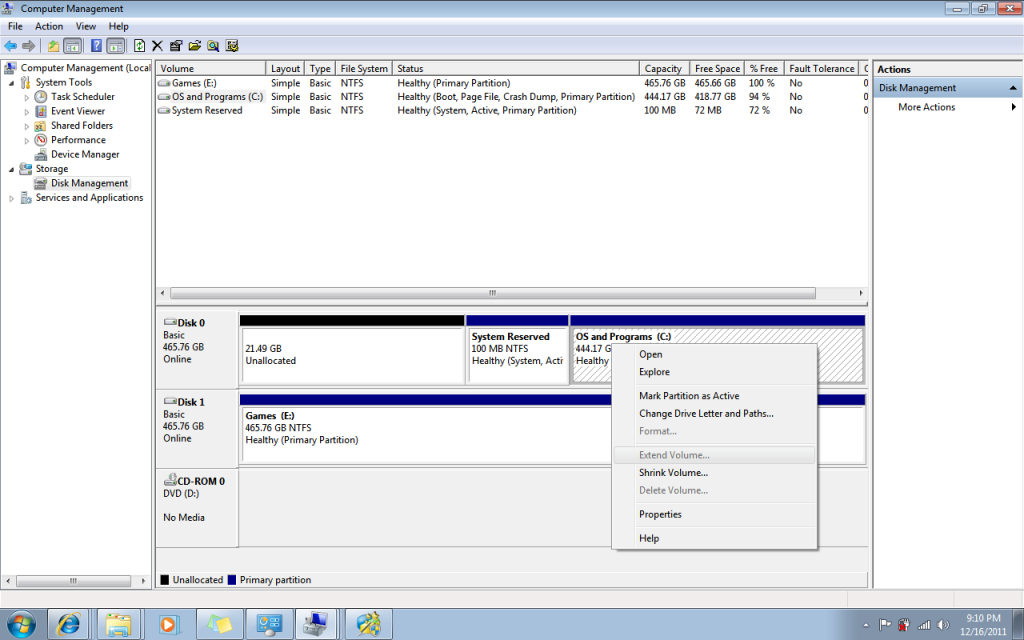Collapse Disk Management section in Actions pane
This screenshot has width=1024, height=640.
tap(1013, 88)
